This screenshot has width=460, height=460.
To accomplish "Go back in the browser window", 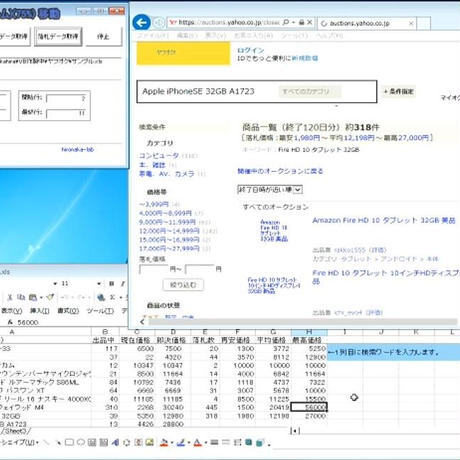I will (142, 23).
